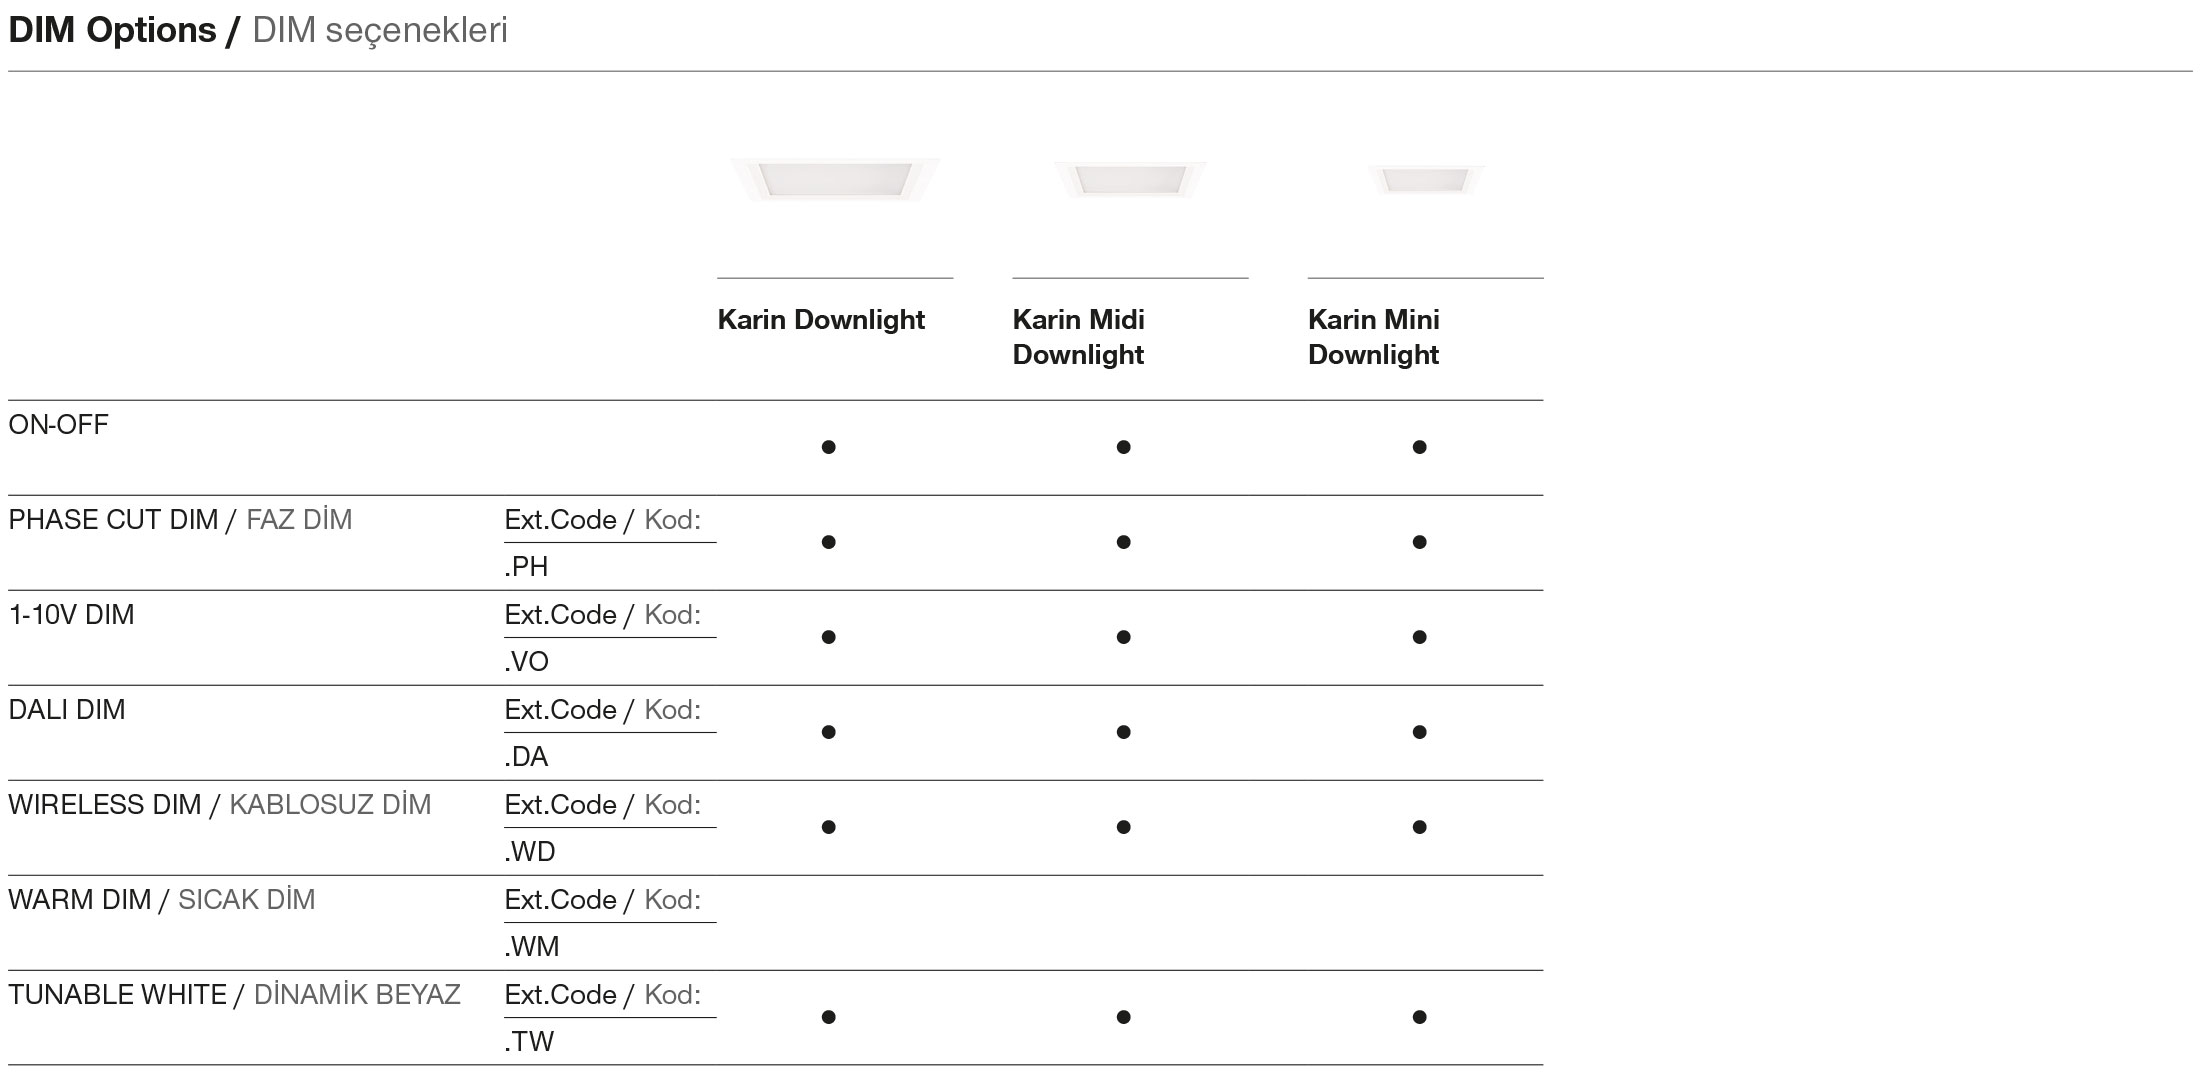Click the .TW tunable white code
The width and height of the screenshot is (2200, 1077).
[x=528, y=1042]
